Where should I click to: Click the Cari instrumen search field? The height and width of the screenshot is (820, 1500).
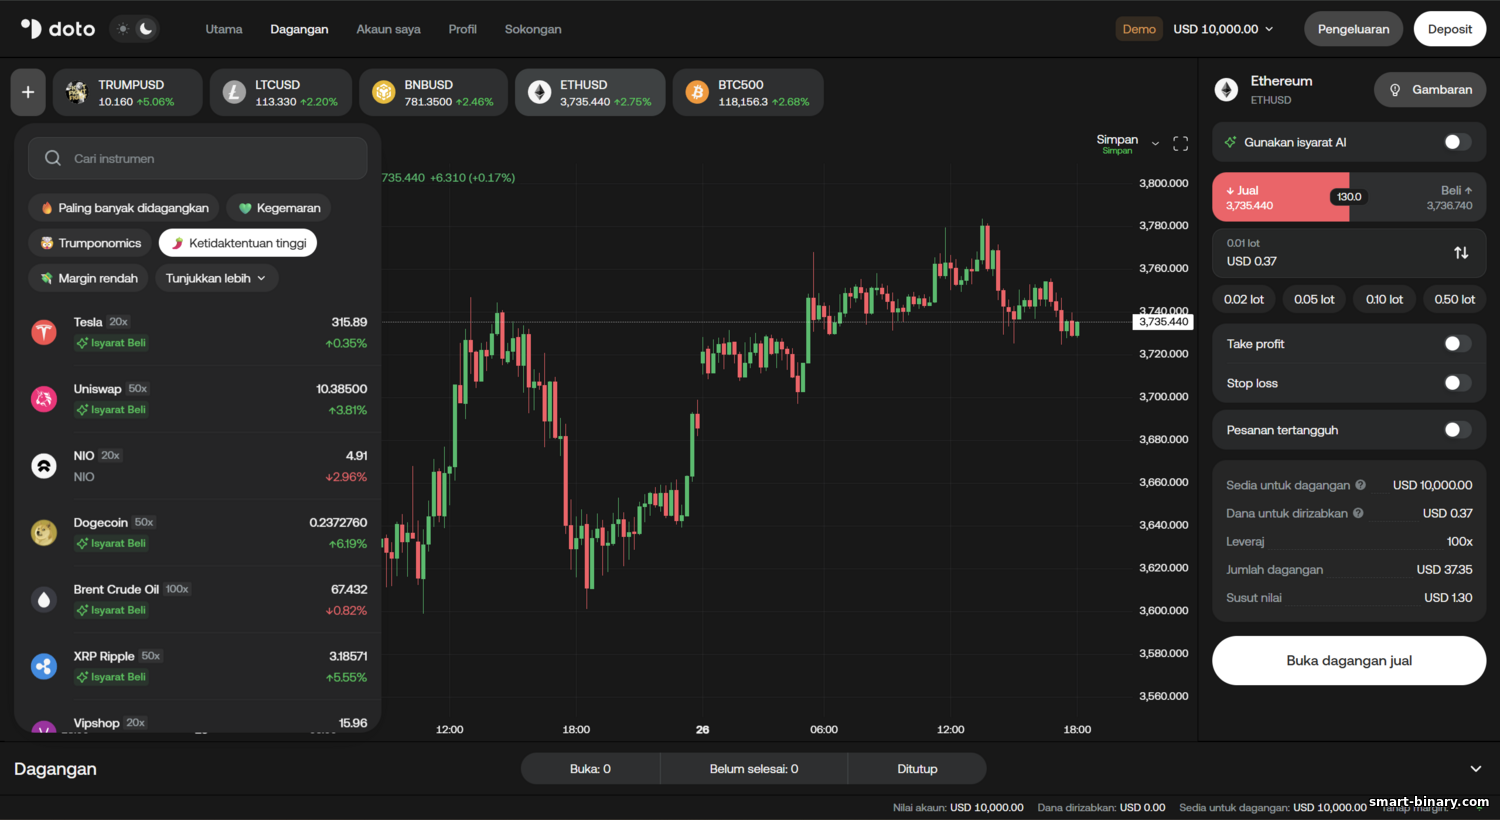[198, 158]
